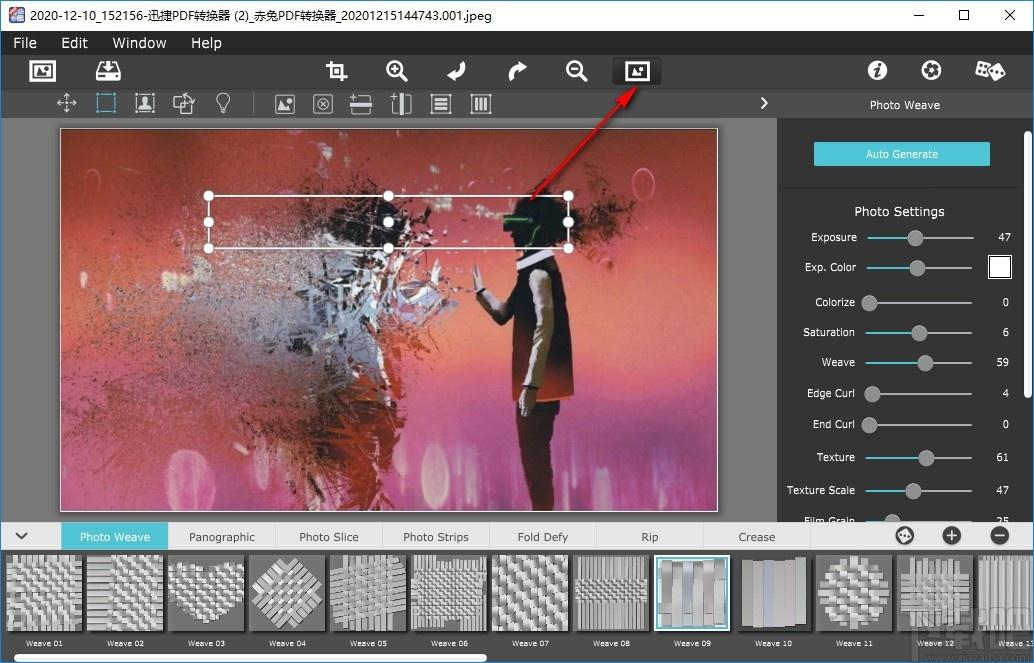Select the Weave 11 preset thumbnail

point(854,594)
